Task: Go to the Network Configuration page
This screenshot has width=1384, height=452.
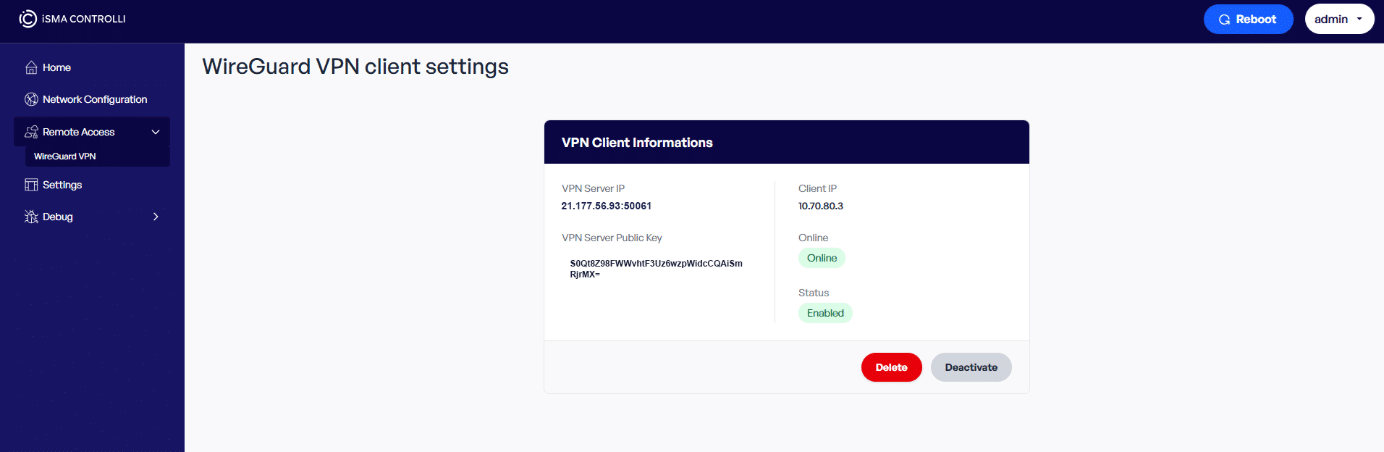Action: click(94, 100)
